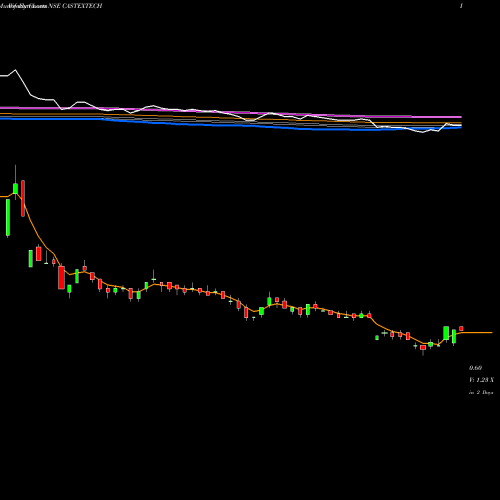Click the NSE CASTEXTECH chart title
Image resolution: width=500 pixels, height=500 pixels.
click(75, 6)
